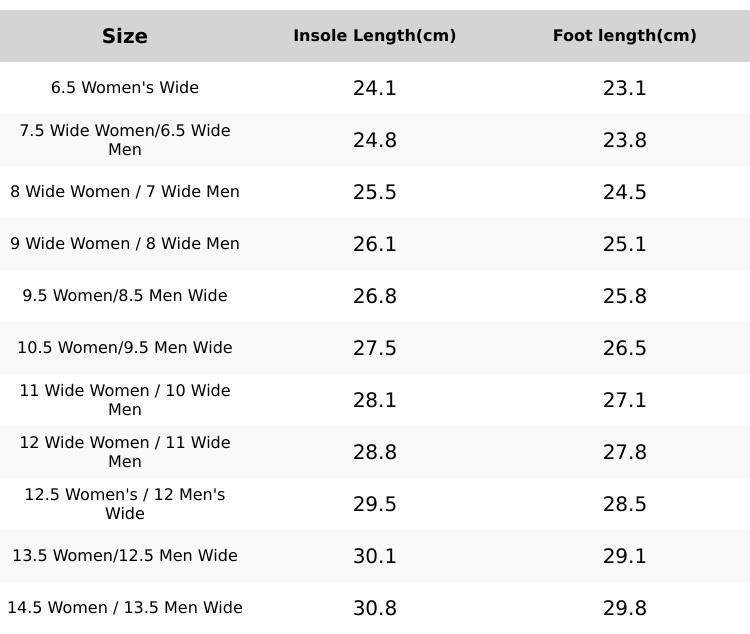750x634 pixels.
Task: Click the 9.5 Women/8.5 Men Wide label
Action: [x=125, y=296]
